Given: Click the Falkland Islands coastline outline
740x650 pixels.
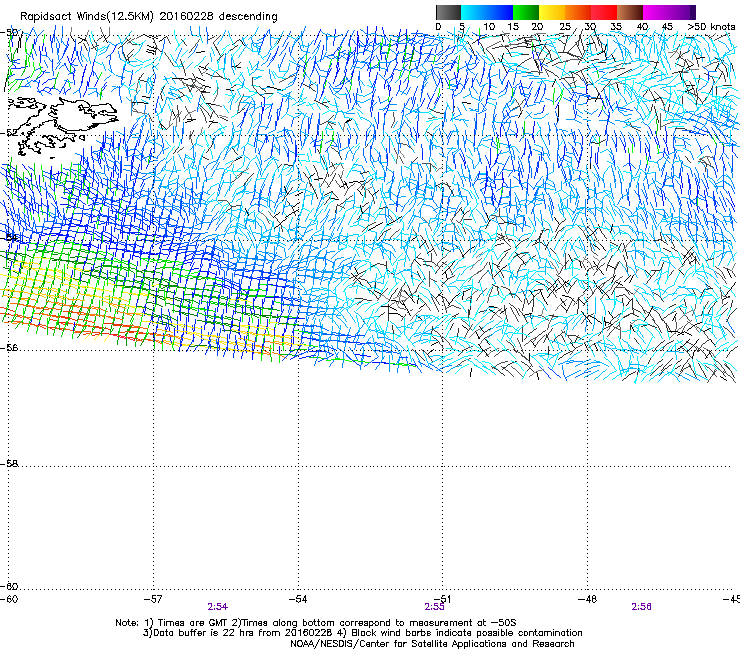Looking at the screenshot, I should pyautogui.click(x=61, y=126).
